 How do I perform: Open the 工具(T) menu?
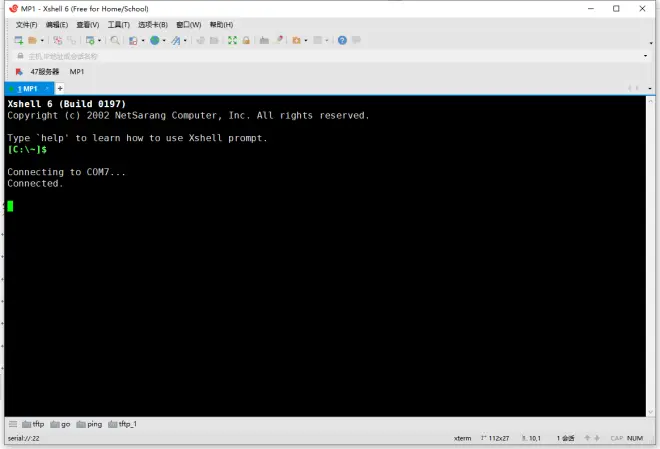[x=119, y=25]
